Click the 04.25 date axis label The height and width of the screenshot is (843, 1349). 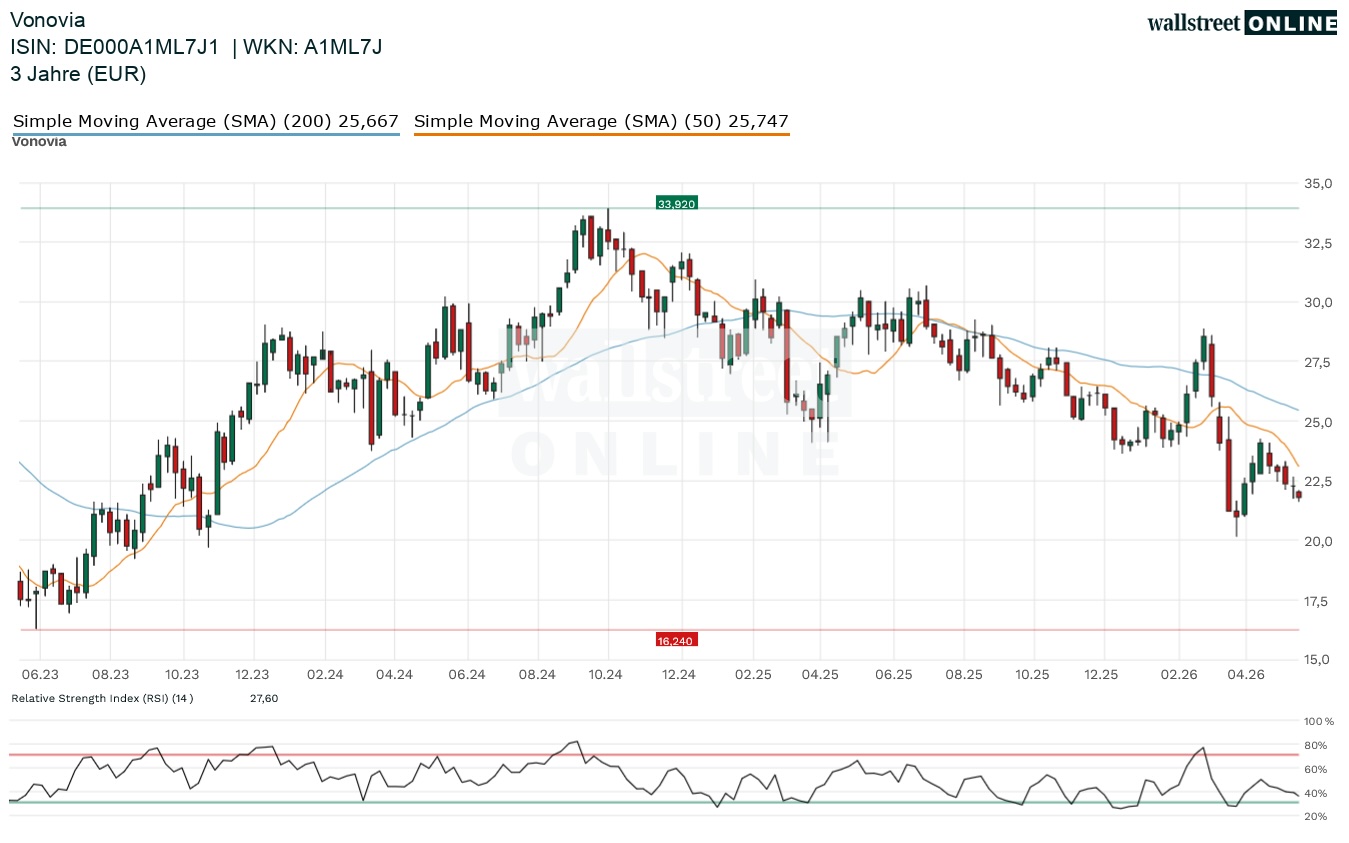[x=820, y=675]
